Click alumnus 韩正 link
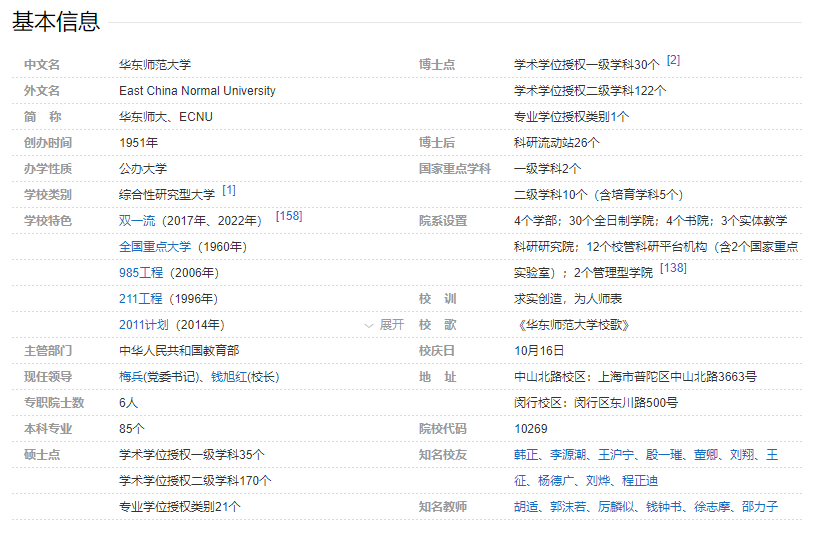The image size is (824, 533). [526, 455]
